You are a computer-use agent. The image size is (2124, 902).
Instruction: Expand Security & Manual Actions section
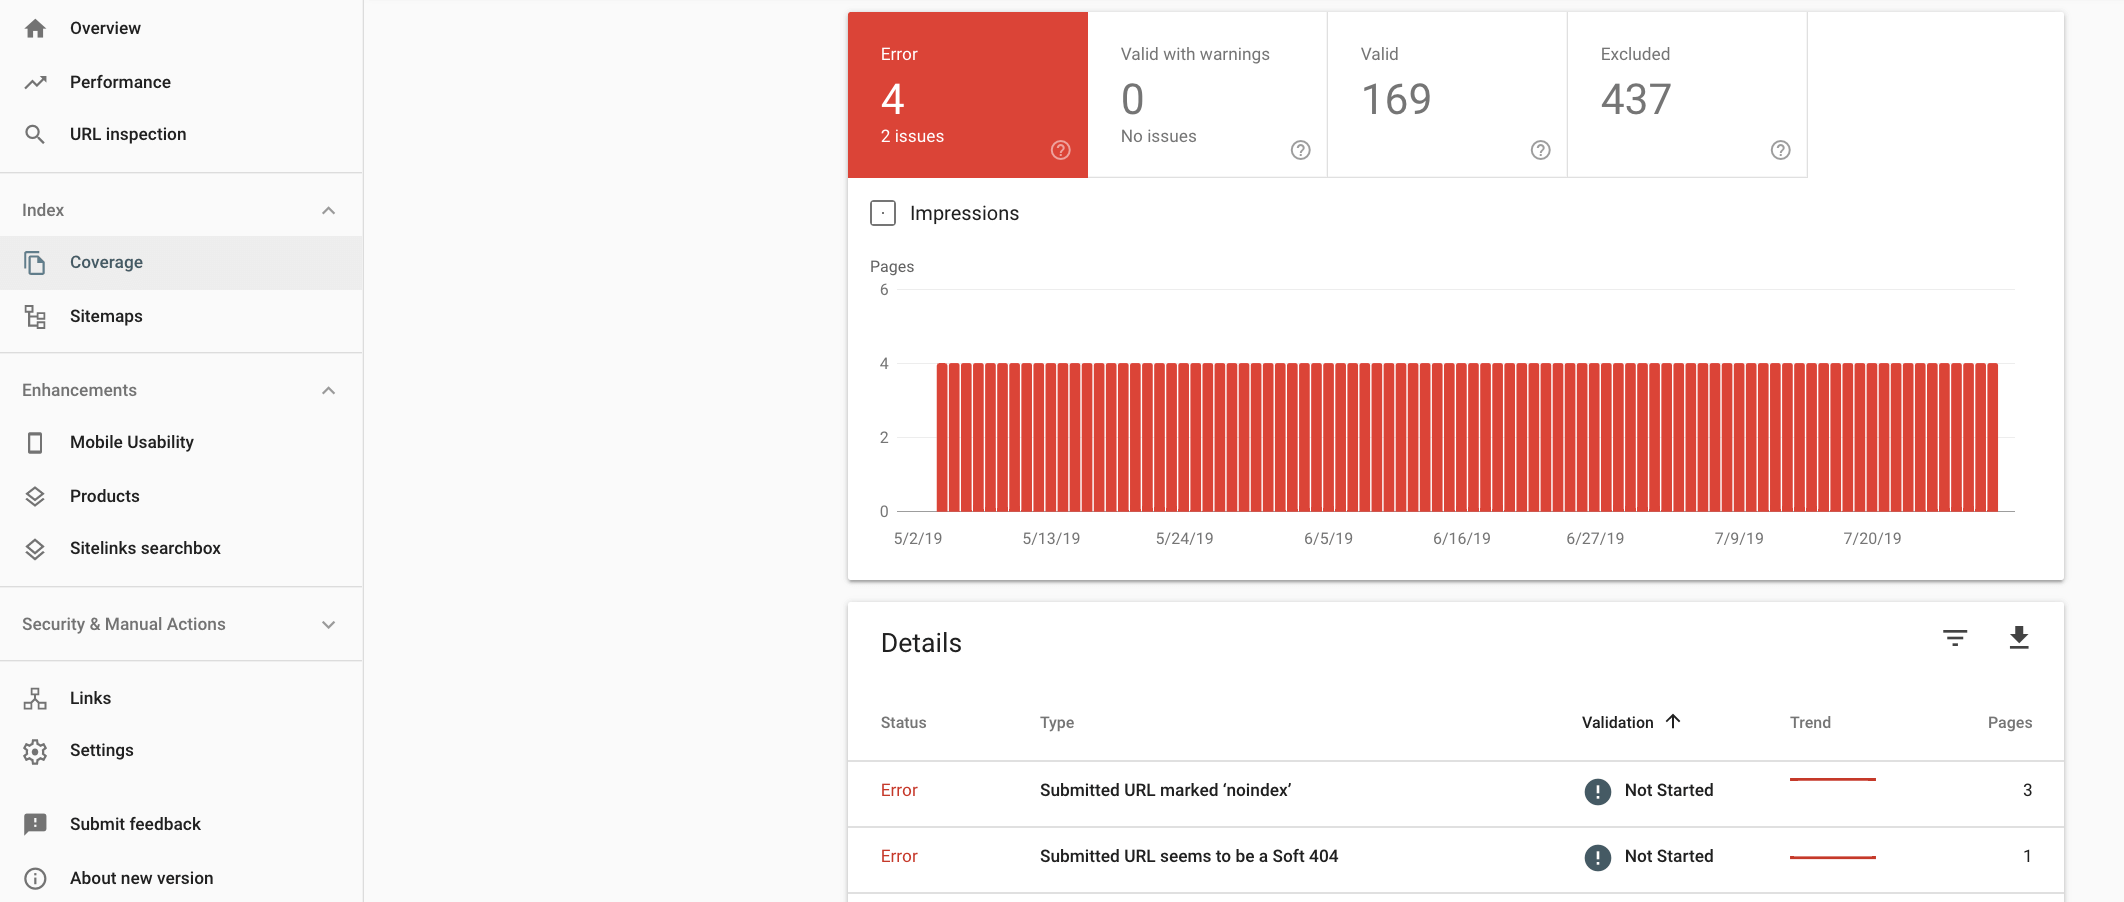pyautogui.click(x=328, y=624)
